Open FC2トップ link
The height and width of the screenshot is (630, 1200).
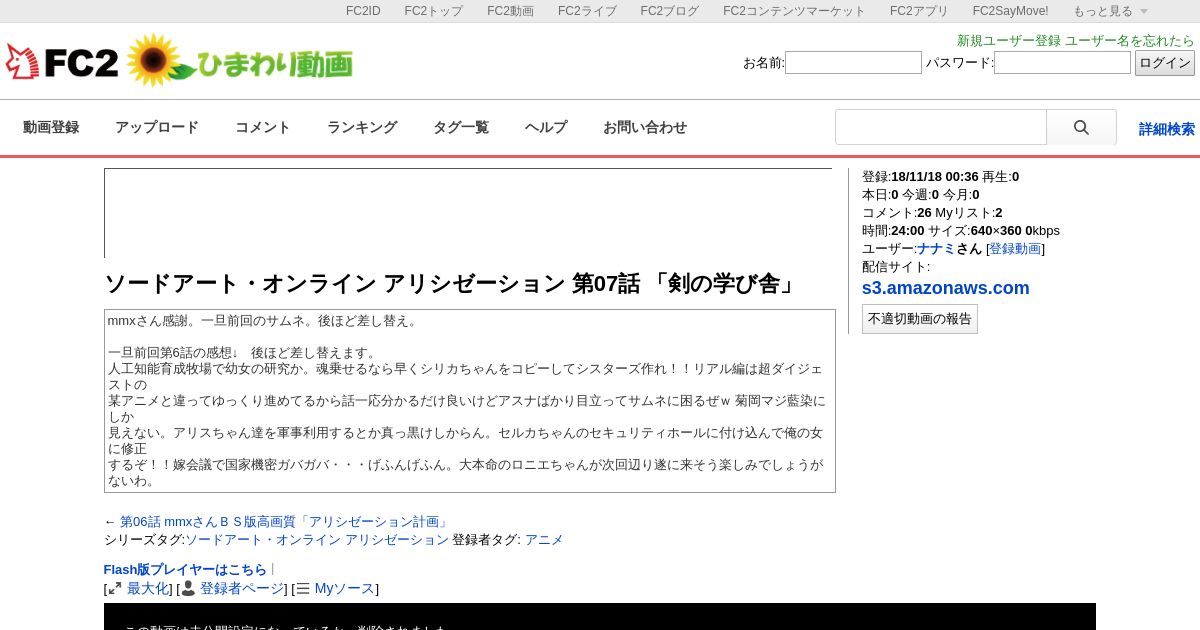coord(434,11)
